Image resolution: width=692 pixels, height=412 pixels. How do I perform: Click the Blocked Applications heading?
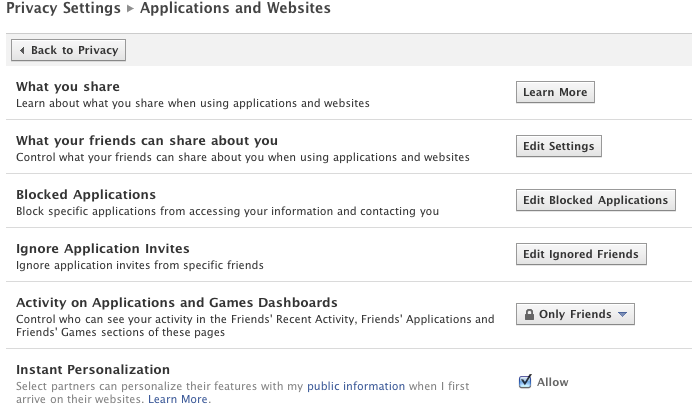86,194
